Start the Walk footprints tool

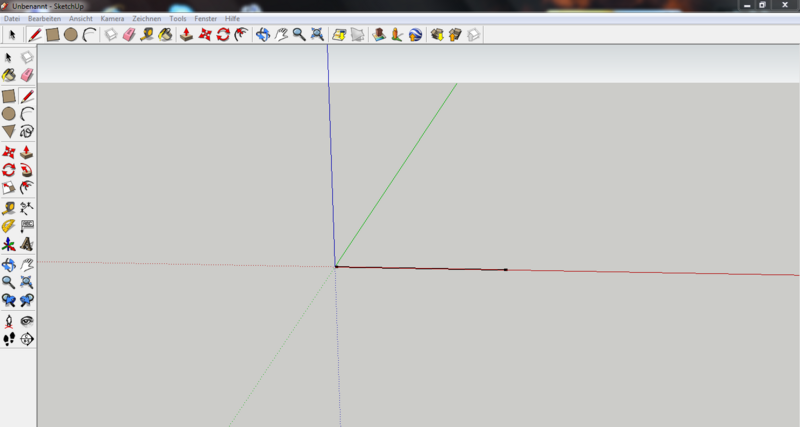pyautogui.click(x=9, y=340)
